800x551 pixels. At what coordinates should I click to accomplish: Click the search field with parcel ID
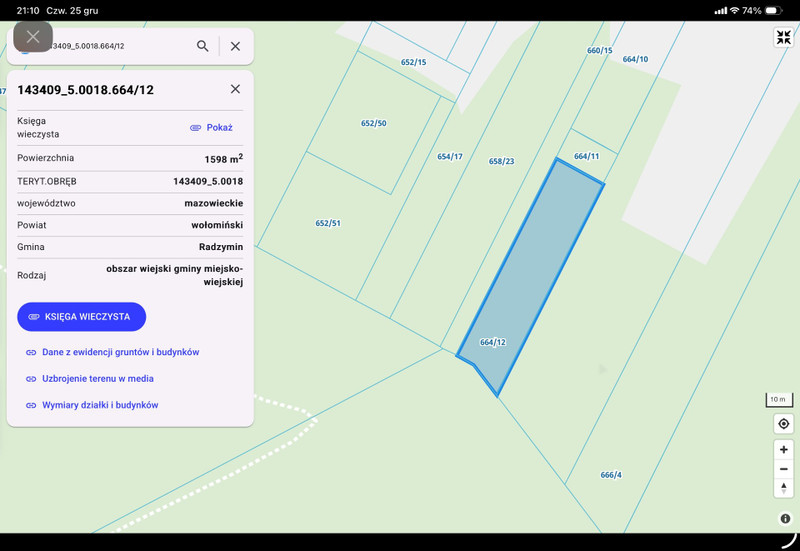[110, 46]
